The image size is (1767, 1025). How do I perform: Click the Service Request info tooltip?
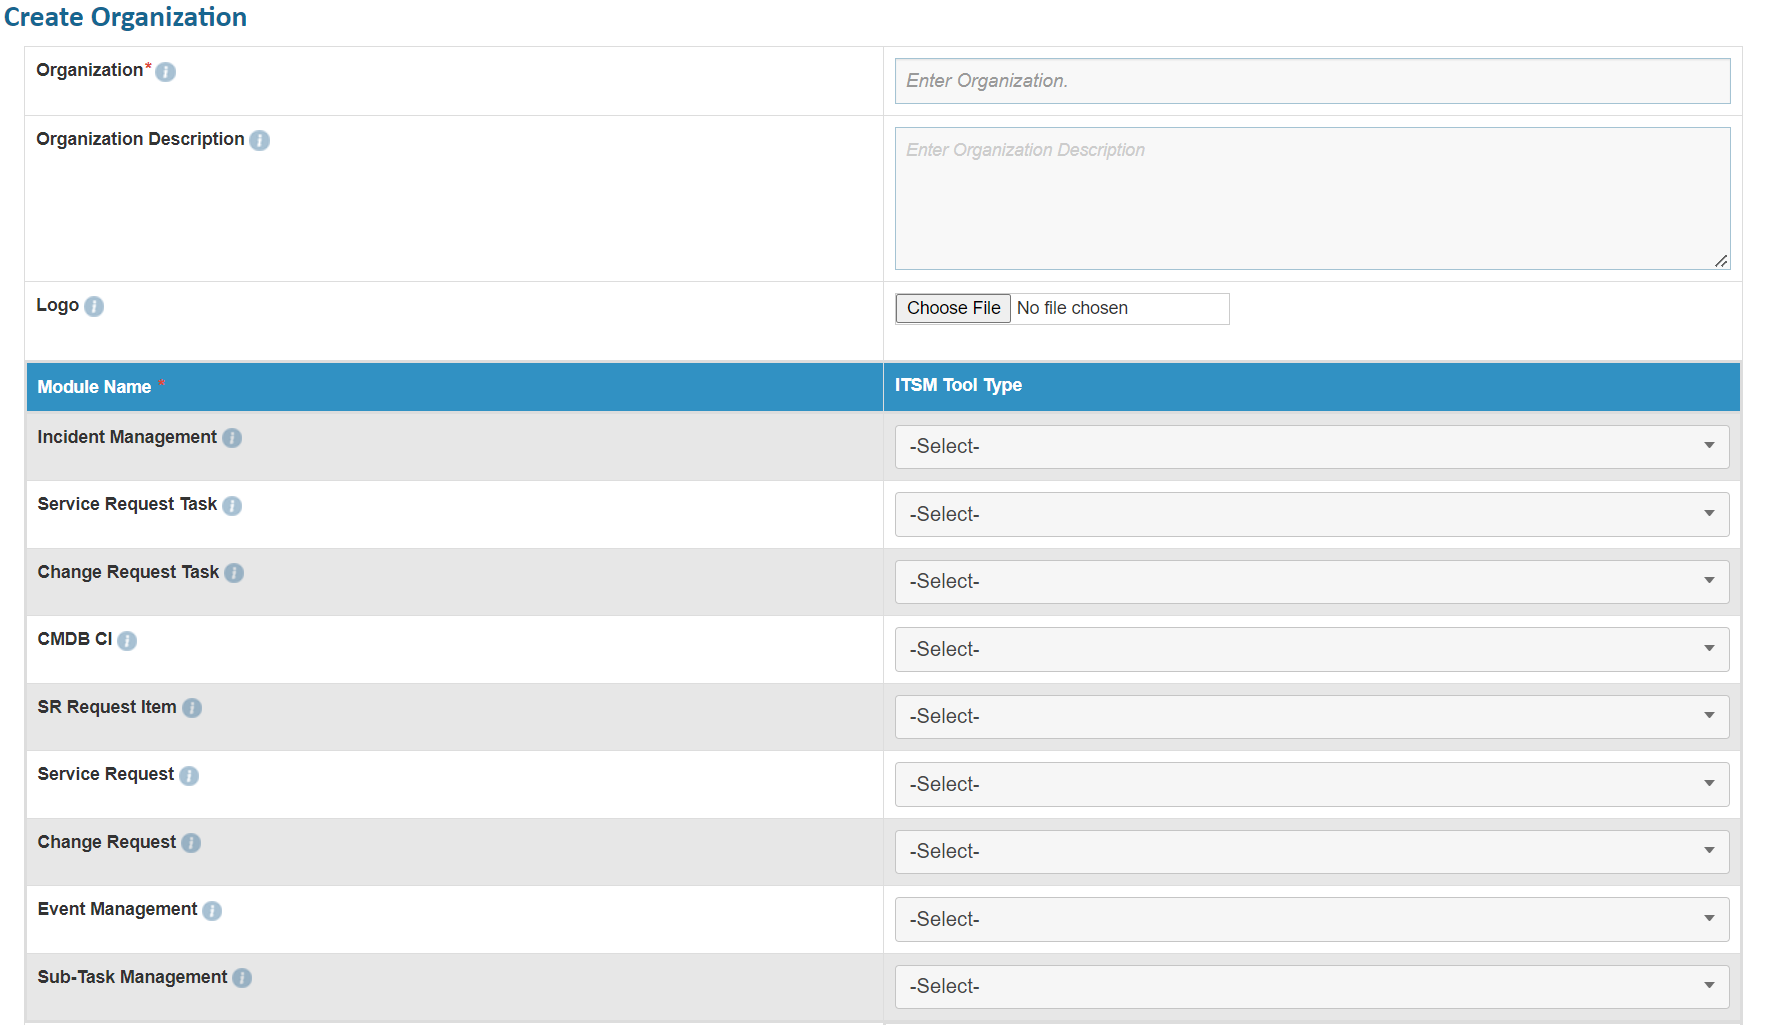pyautogui.click(x=189, y=775)
